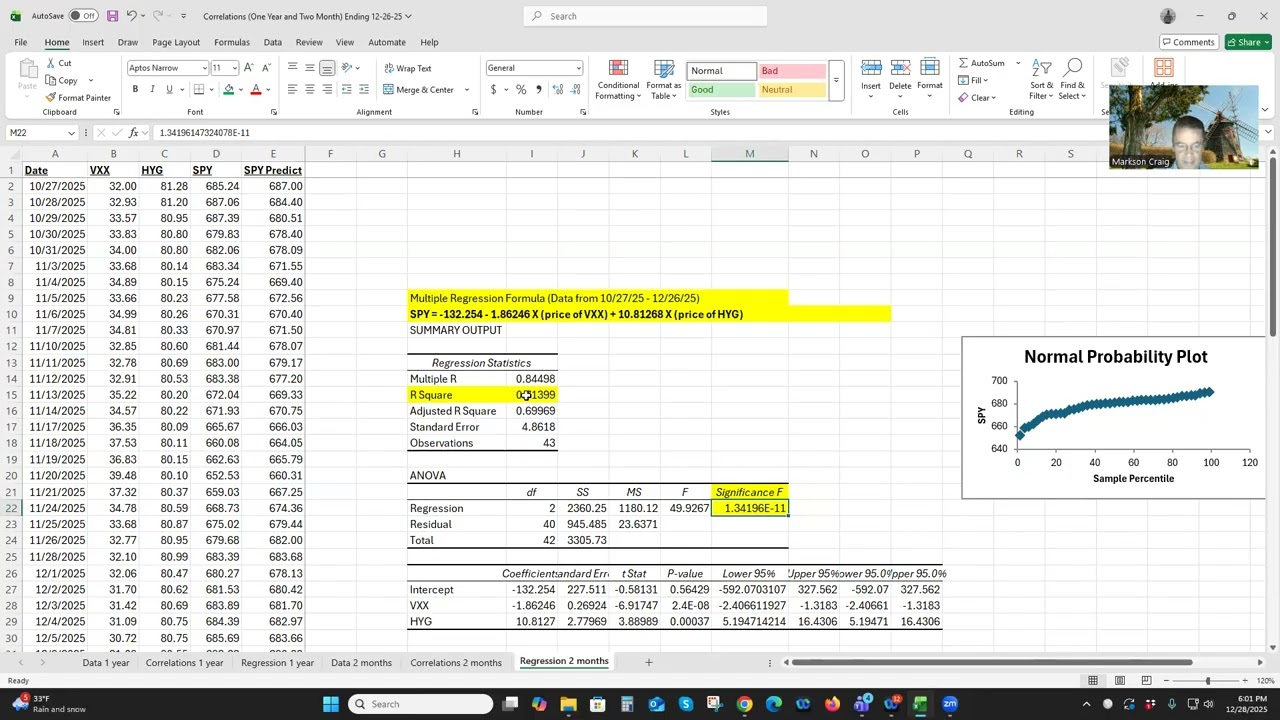Expand the formula bar chevron
1280x720 pixels.
pos(1268,132)
